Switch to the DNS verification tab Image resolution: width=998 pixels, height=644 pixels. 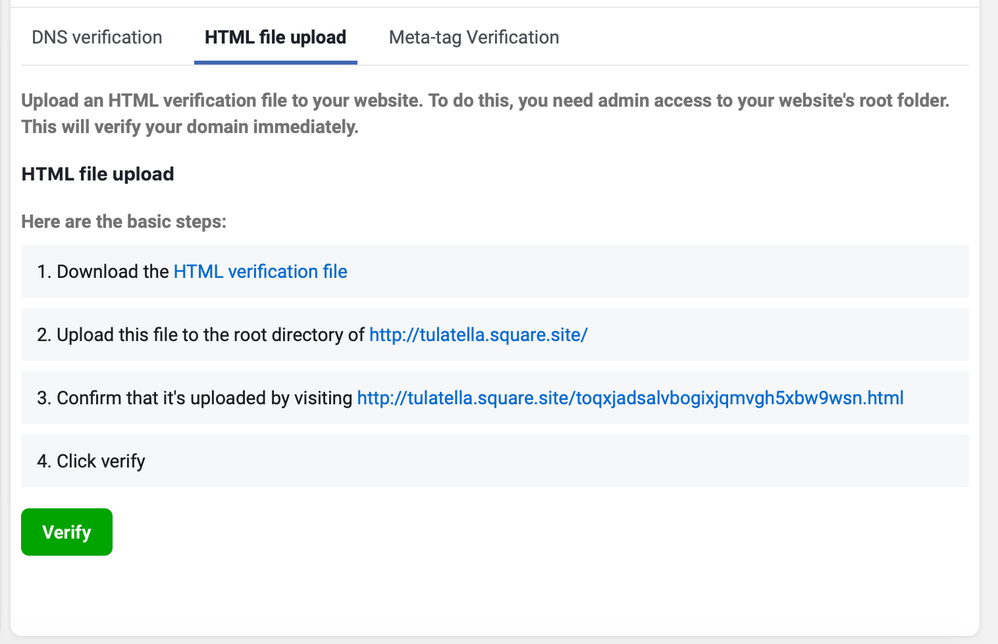coord(97,37)
